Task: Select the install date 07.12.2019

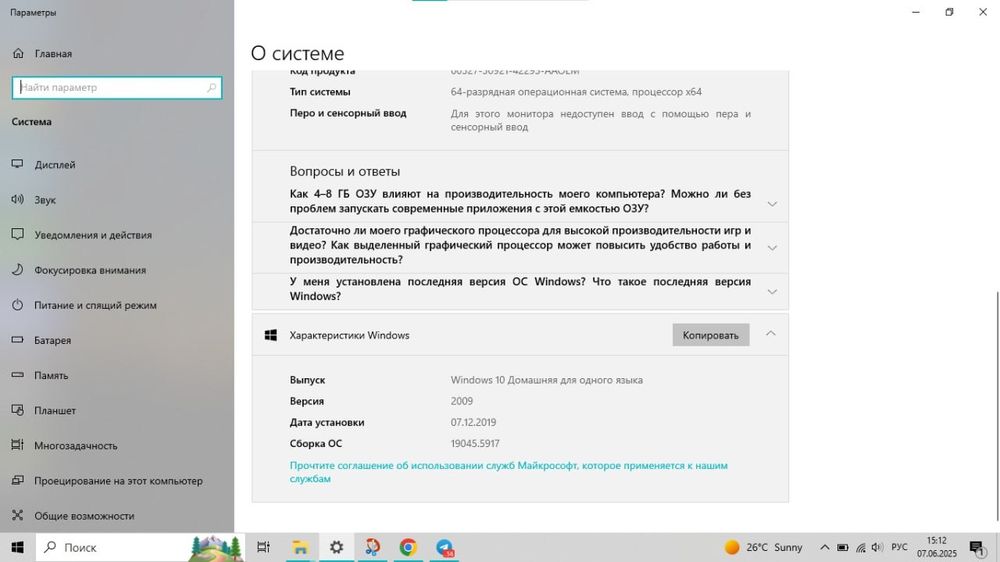Action: [x=473, y=422]
